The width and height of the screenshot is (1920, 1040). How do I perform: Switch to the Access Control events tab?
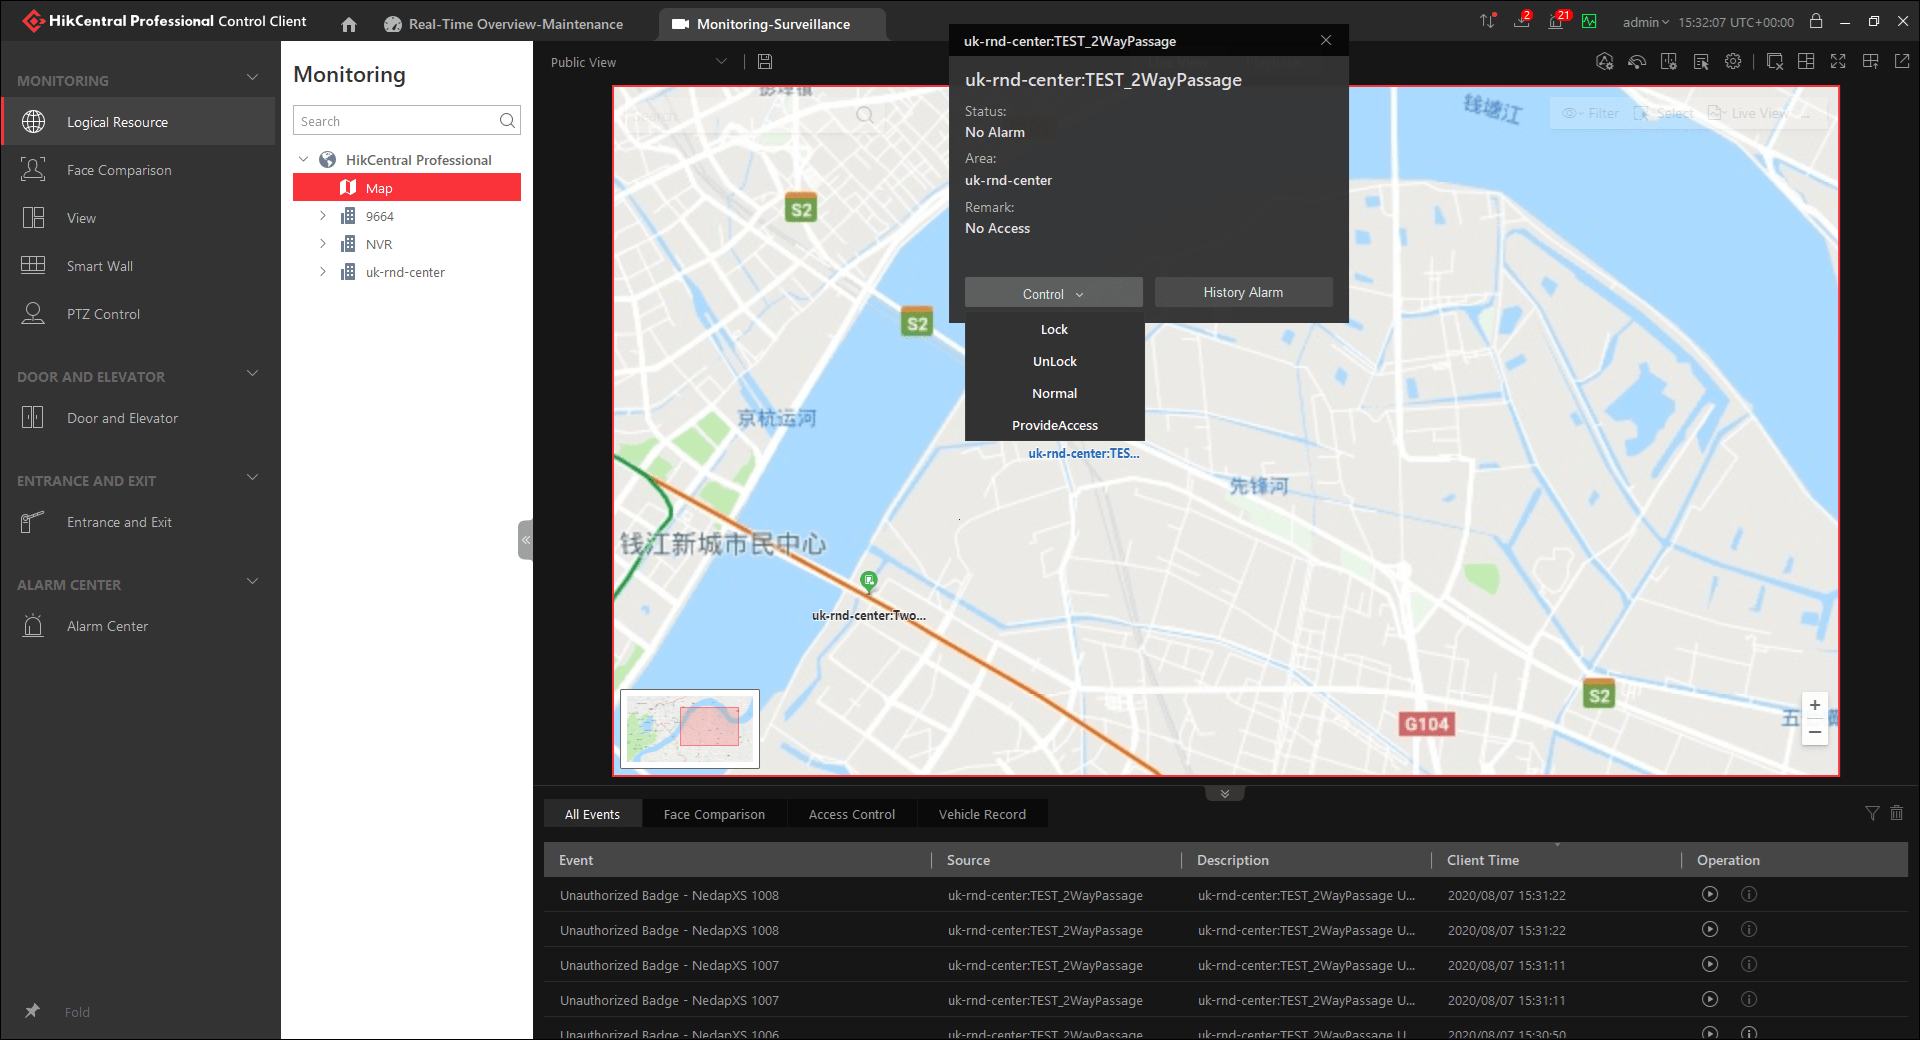(852, 814)
